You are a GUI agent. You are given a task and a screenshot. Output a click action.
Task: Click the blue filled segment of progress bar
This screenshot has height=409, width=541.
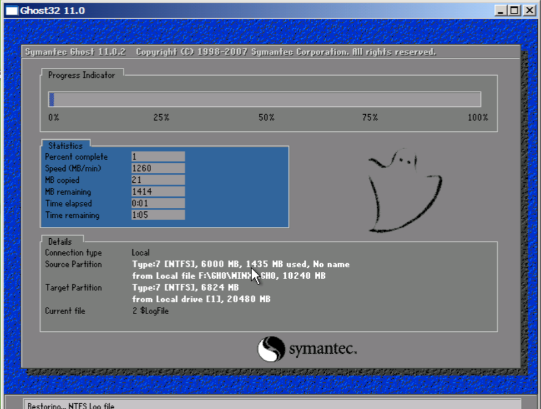pos(52,99)
